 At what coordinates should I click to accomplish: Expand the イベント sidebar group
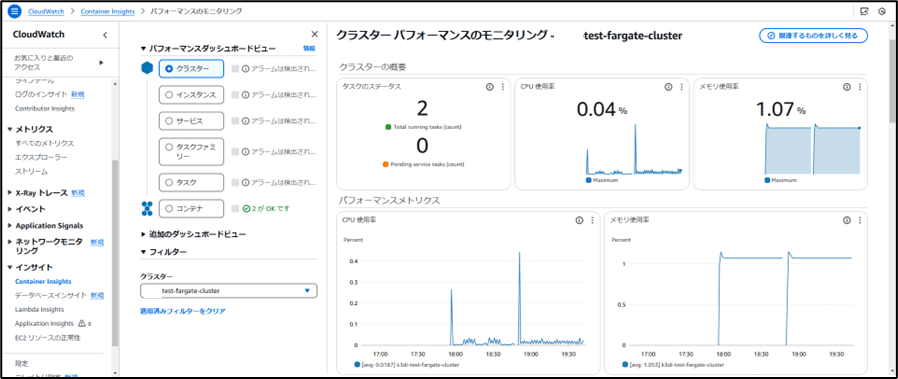[10, 209]
